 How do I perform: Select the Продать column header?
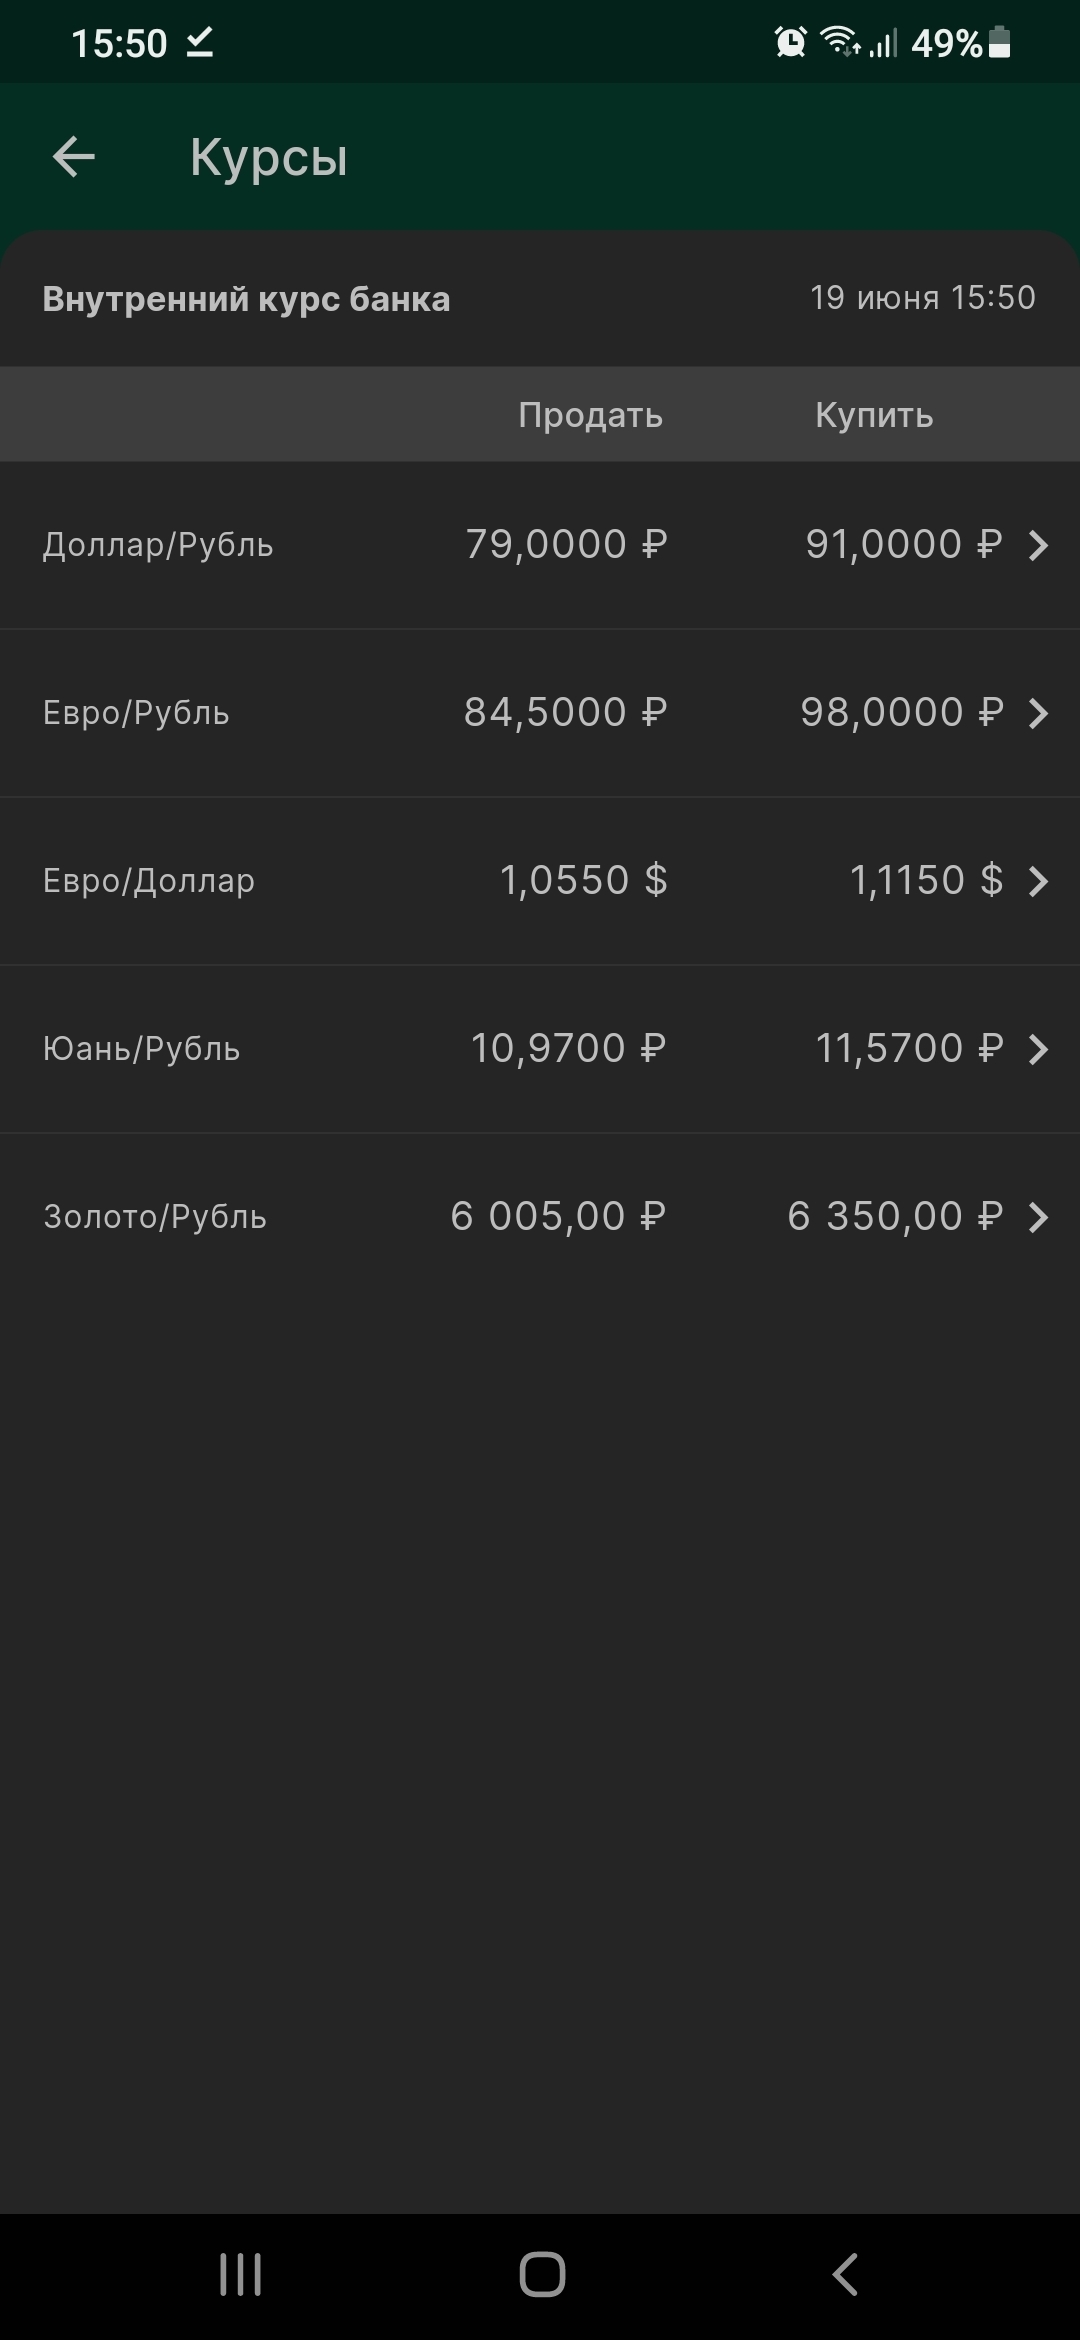(590, 415)
